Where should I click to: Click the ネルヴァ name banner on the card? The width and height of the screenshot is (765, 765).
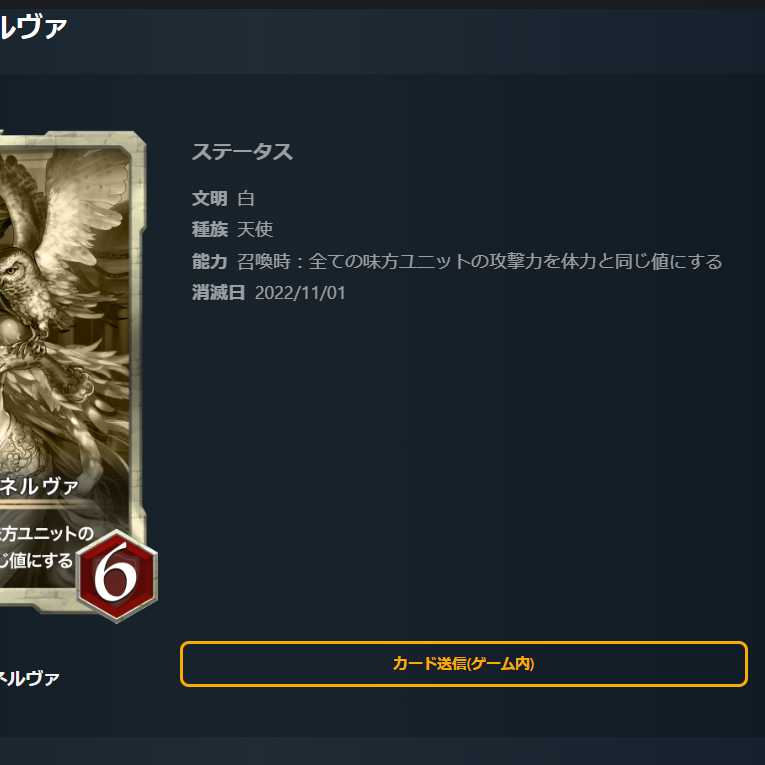click(x=39, y=486)
